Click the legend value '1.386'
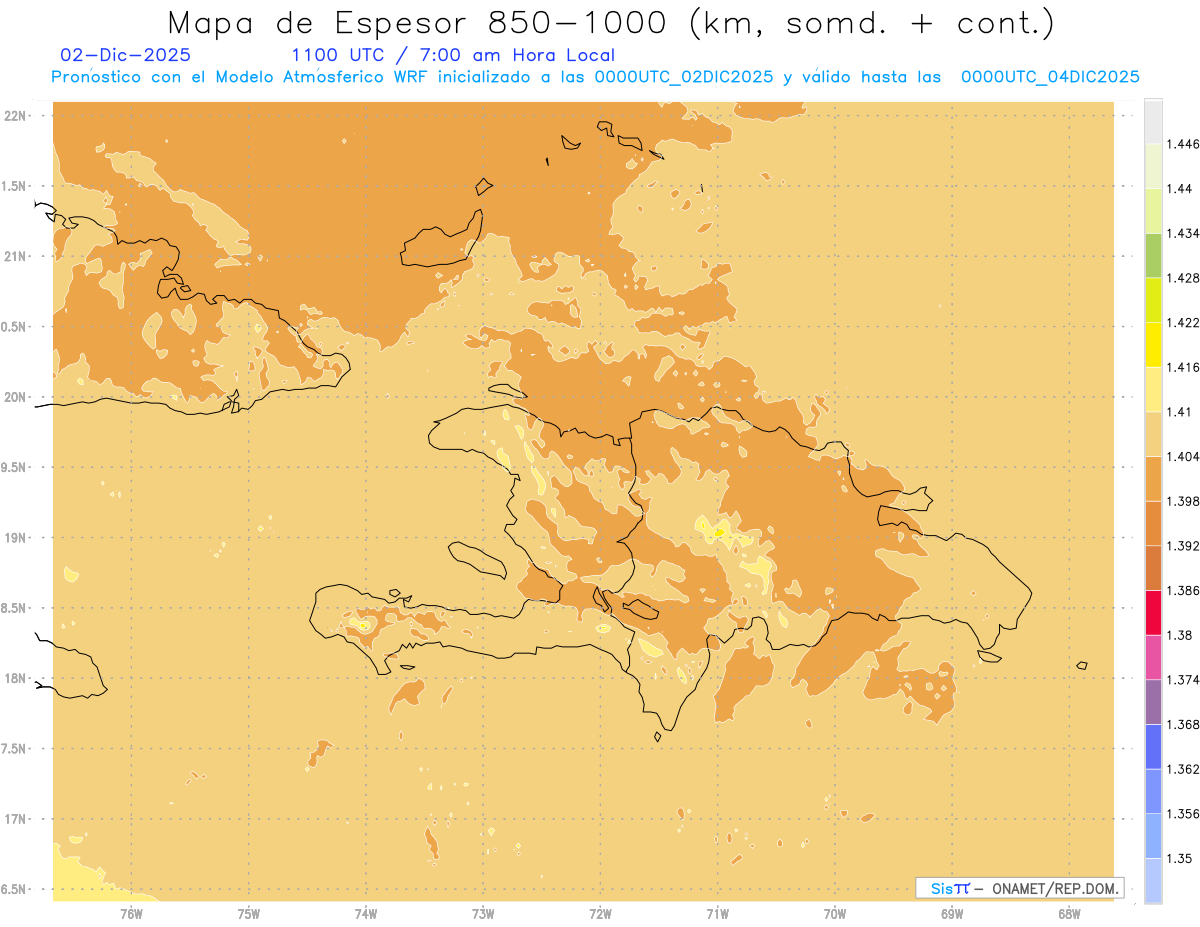The width and height of the screenshot is (1200, 927). pos(1183,590)
